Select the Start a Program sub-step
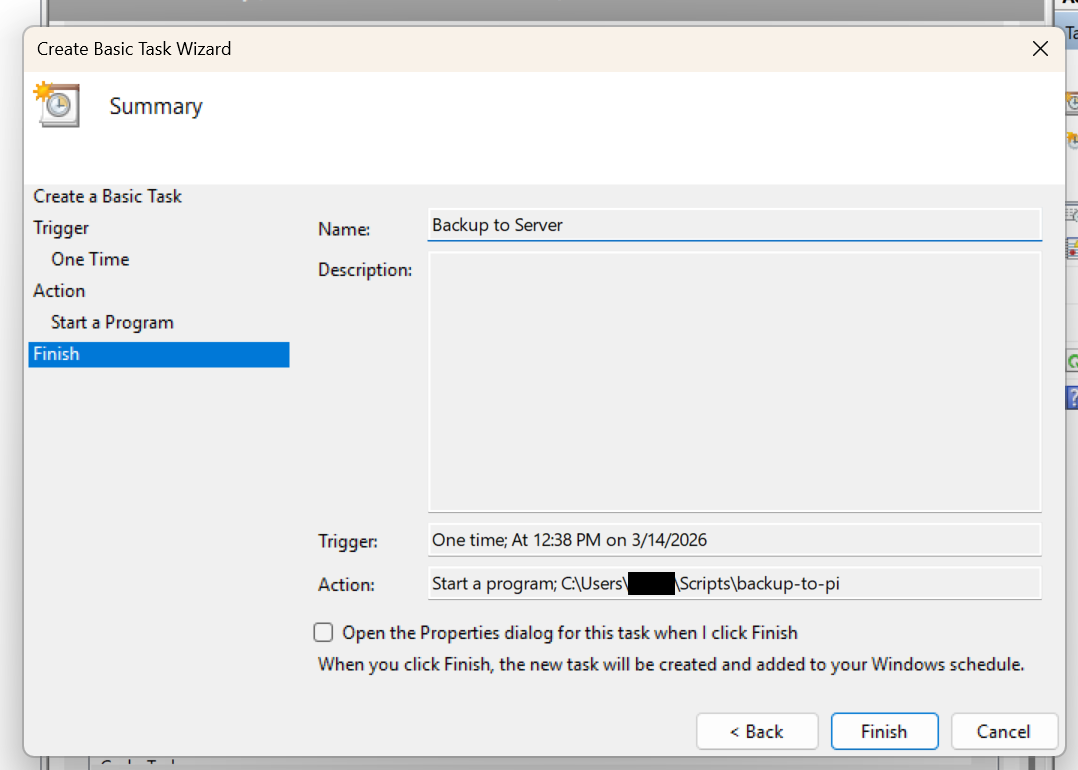The width and height of the screenshot is (1078, 770). tap(112, 322)
